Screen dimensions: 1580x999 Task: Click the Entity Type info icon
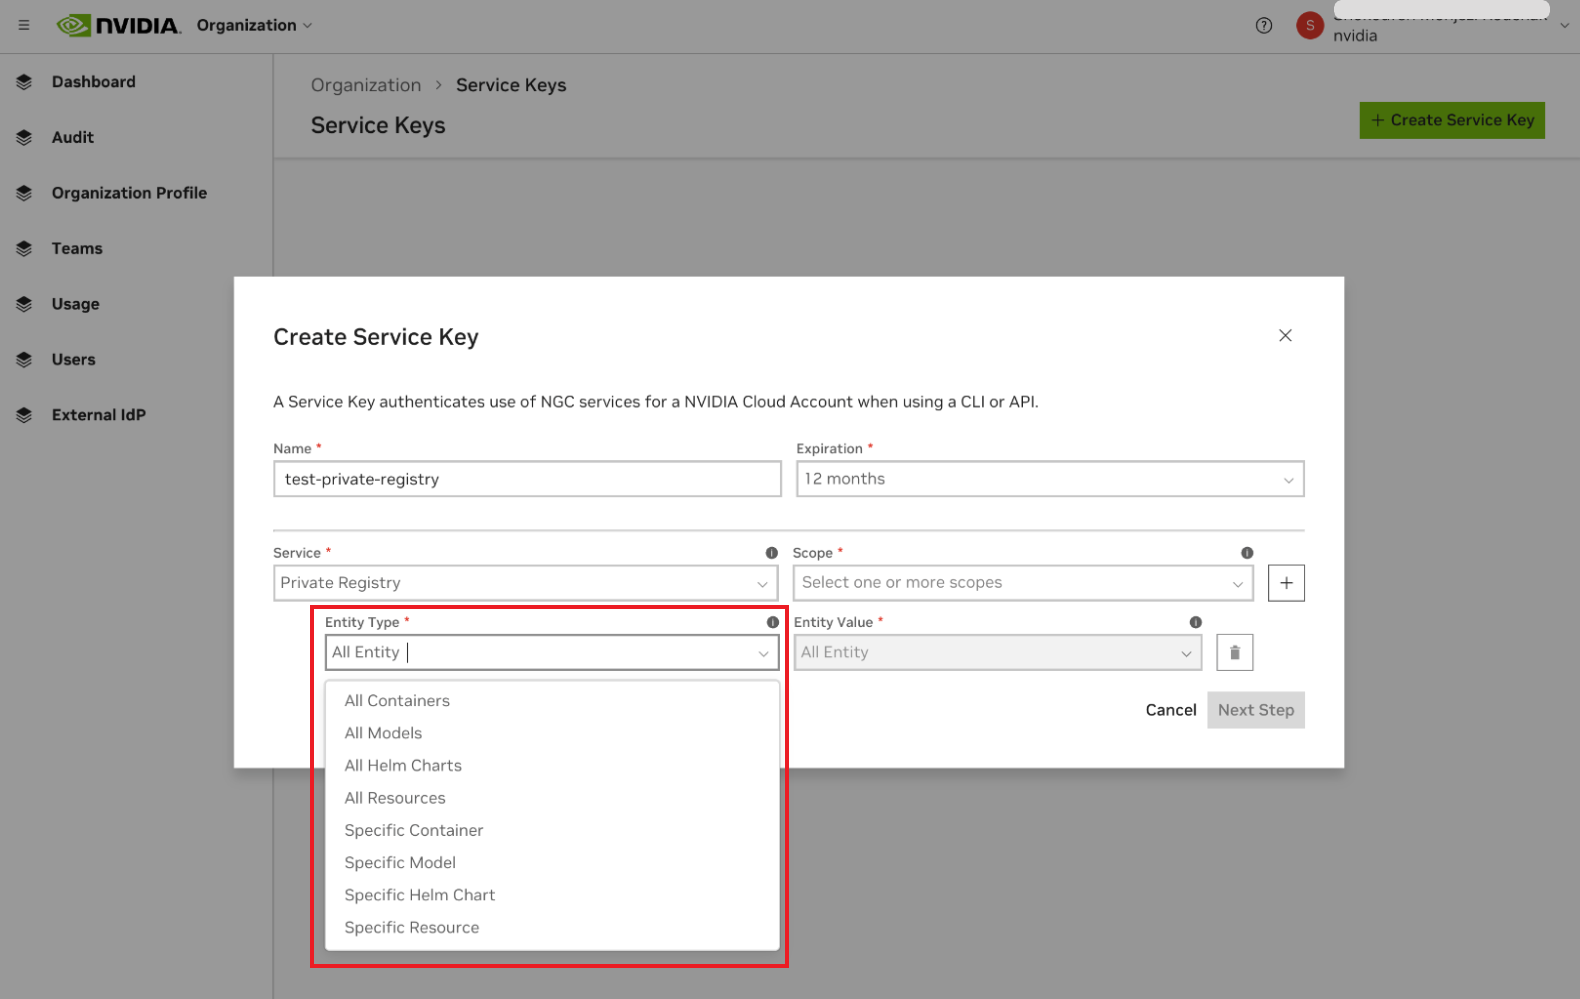772,622
